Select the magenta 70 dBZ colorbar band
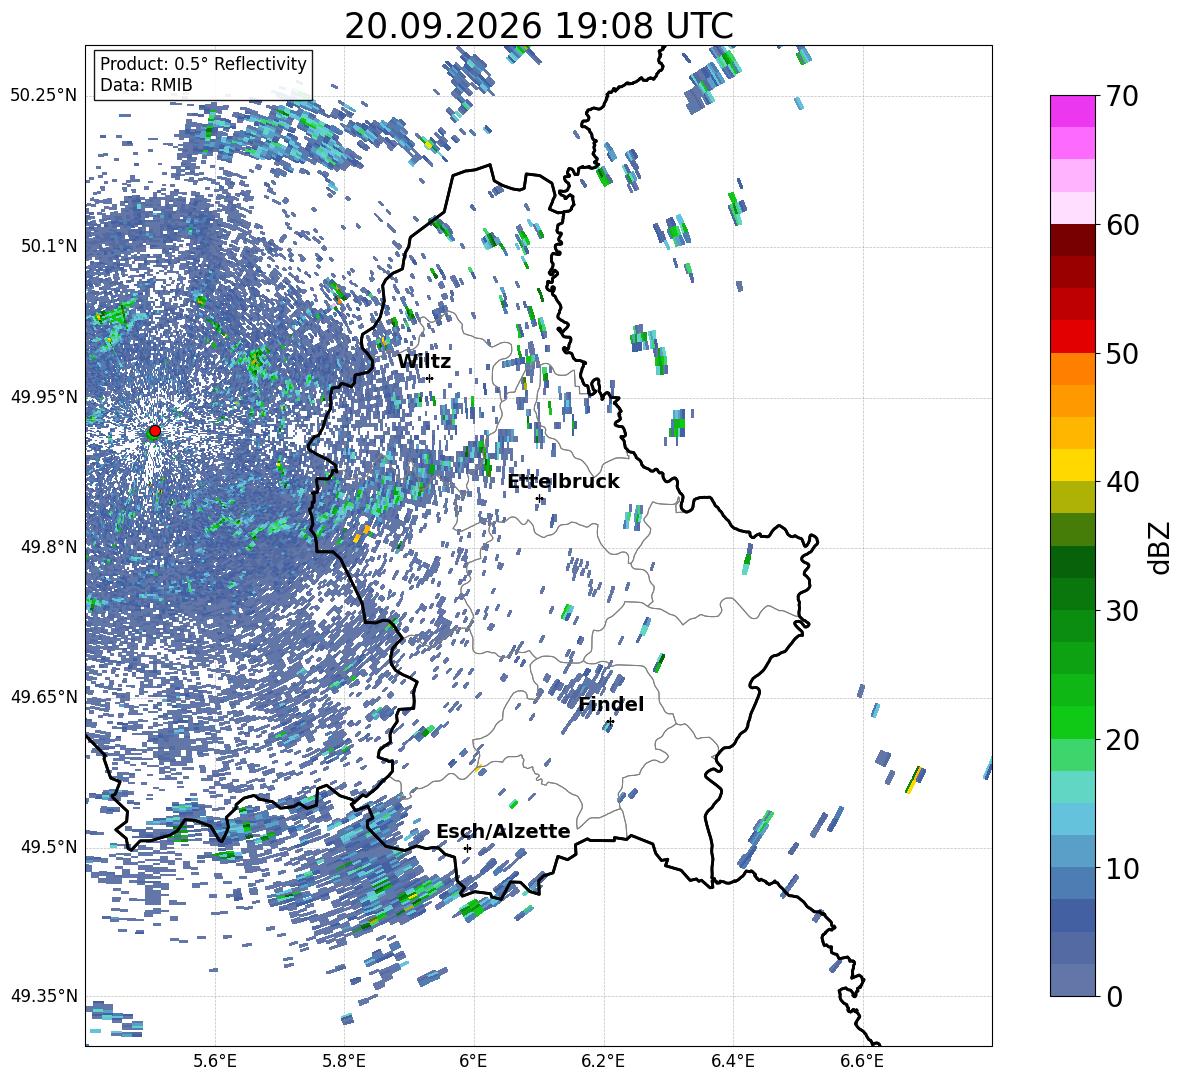Image resolution: width=1184 pixels, height=1081 pixels. coord(1072,111)
